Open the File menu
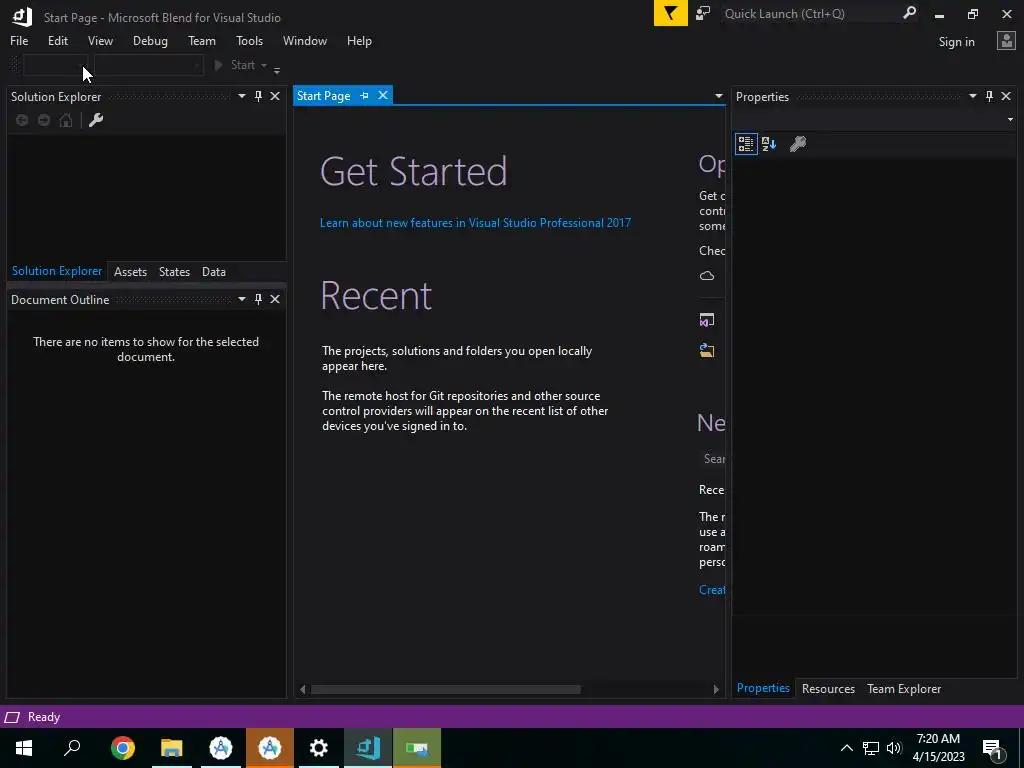This screenshot has width=1024, height=768. coord(19,41)
